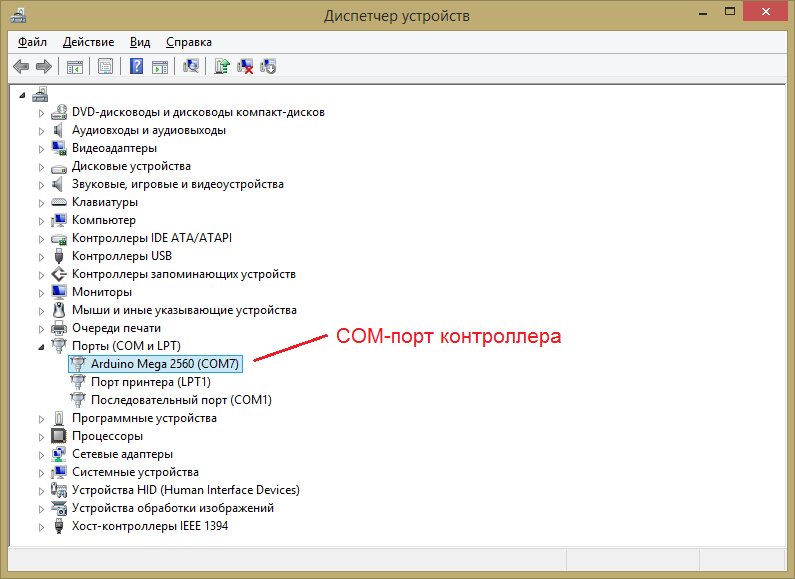Click the Update driver software icon
The image size is (795, 579).
coord(222,66)
